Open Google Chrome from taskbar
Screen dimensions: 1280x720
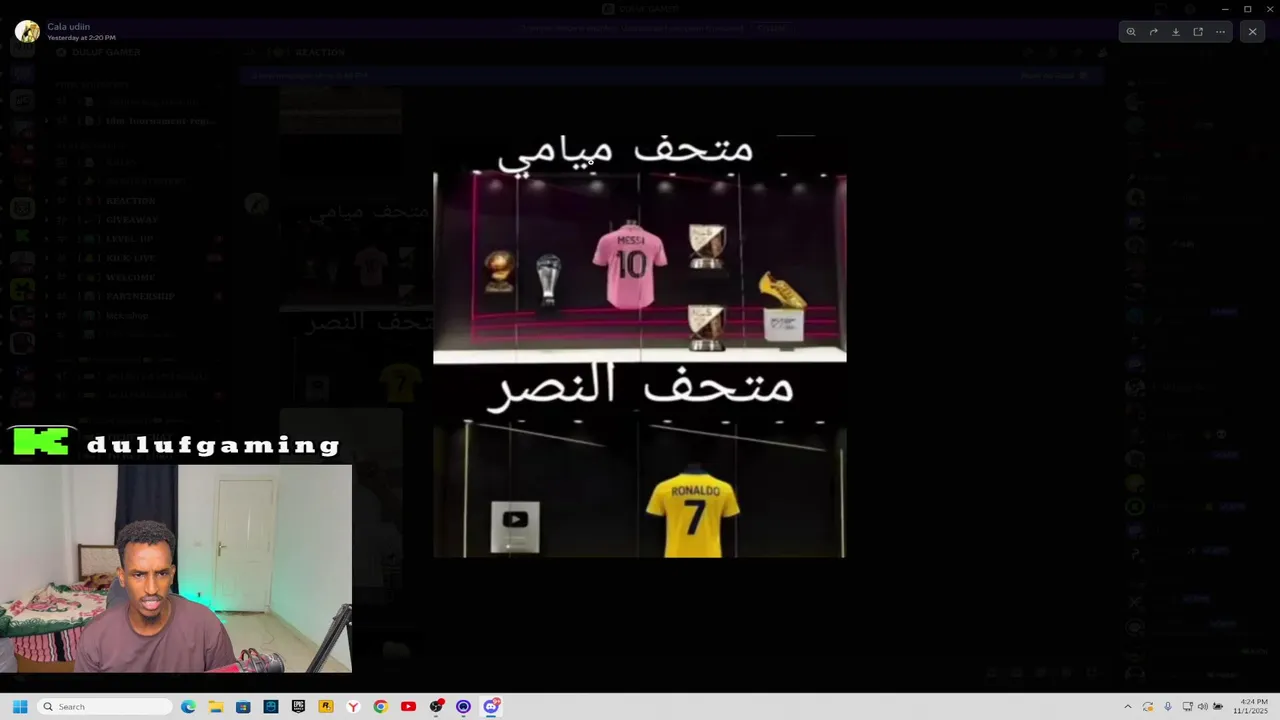click(381, 706)
